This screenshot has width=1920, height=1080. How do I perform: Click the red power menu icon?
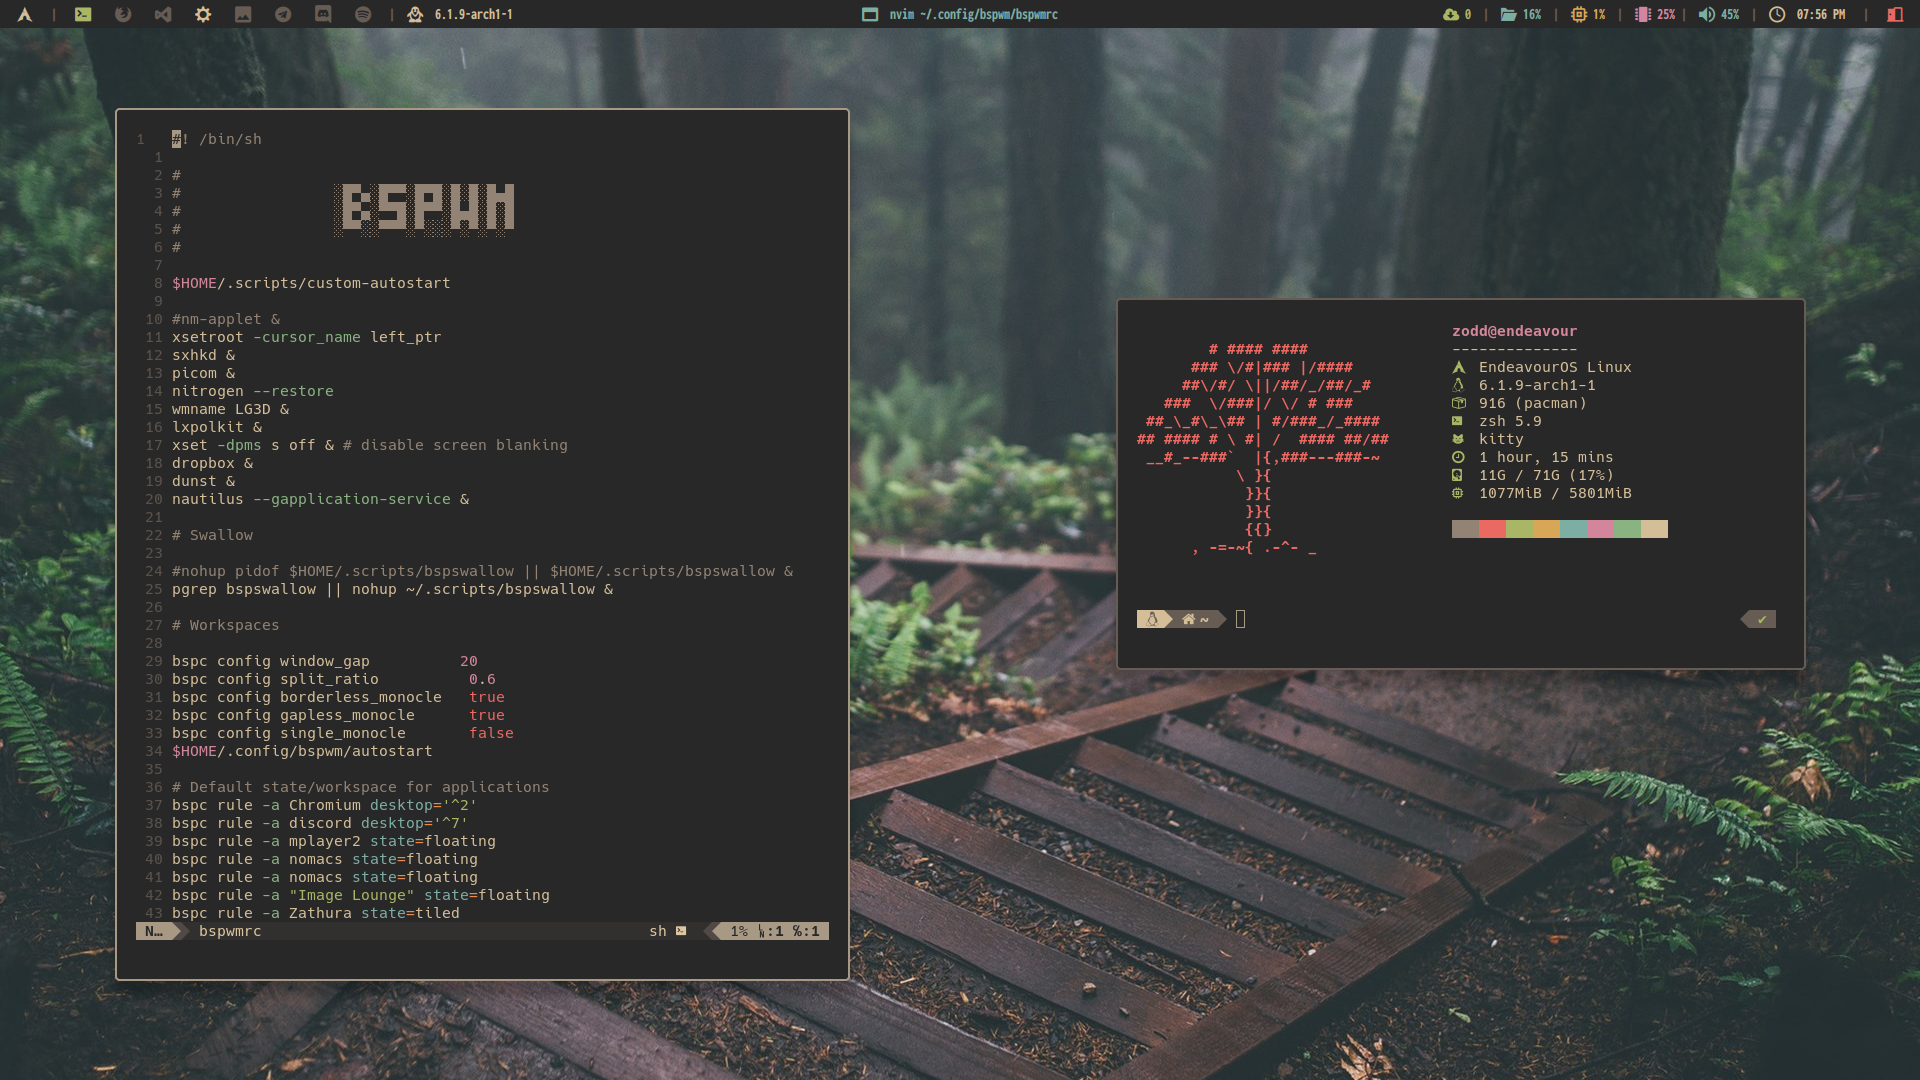[1894, 14]
